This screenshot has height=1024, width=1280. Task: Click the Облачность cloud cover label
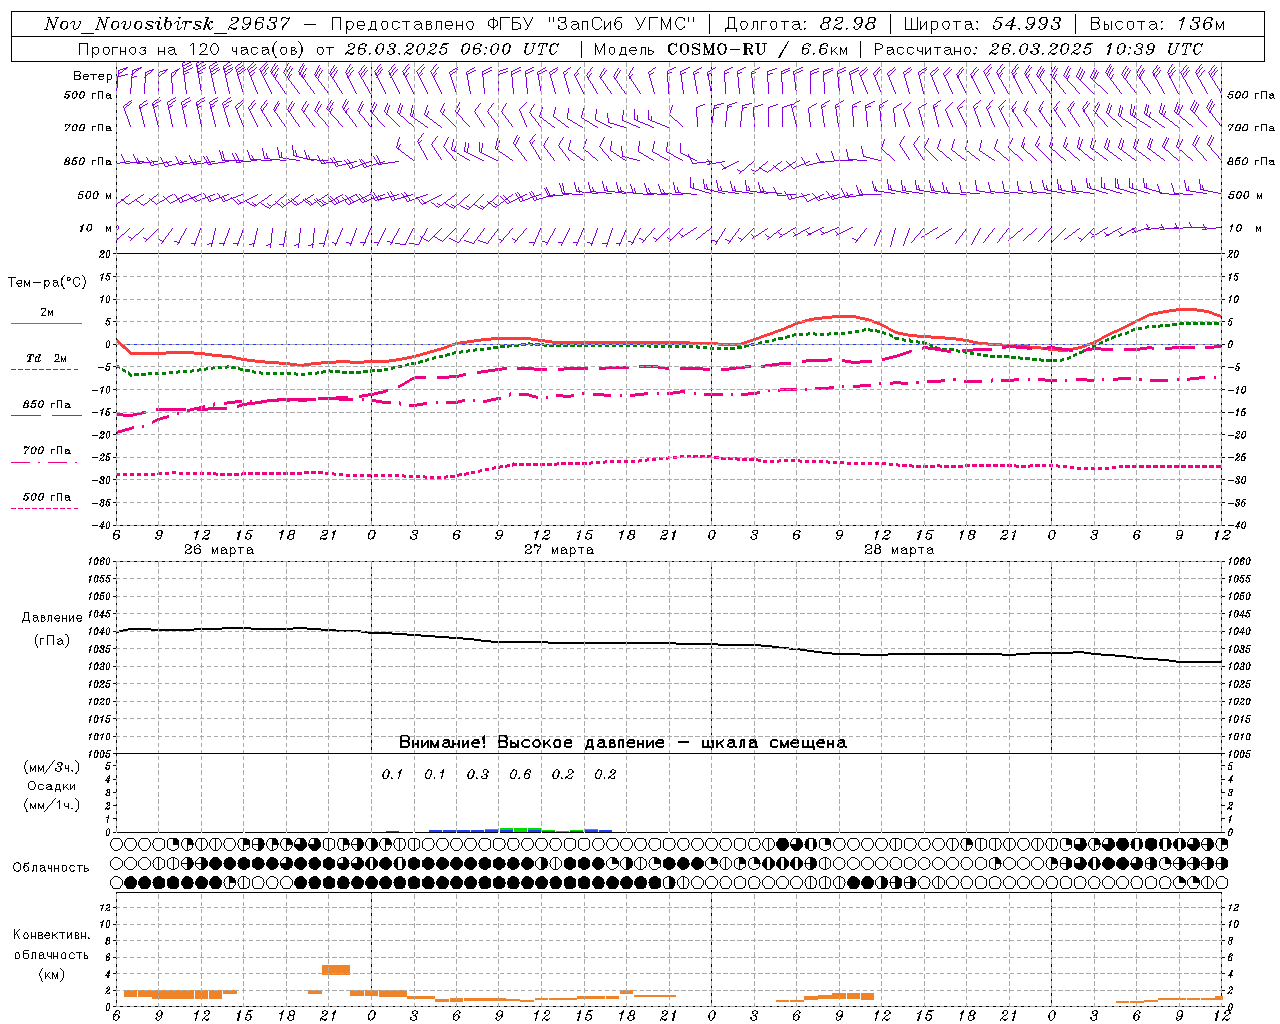(x=51, y=867)
